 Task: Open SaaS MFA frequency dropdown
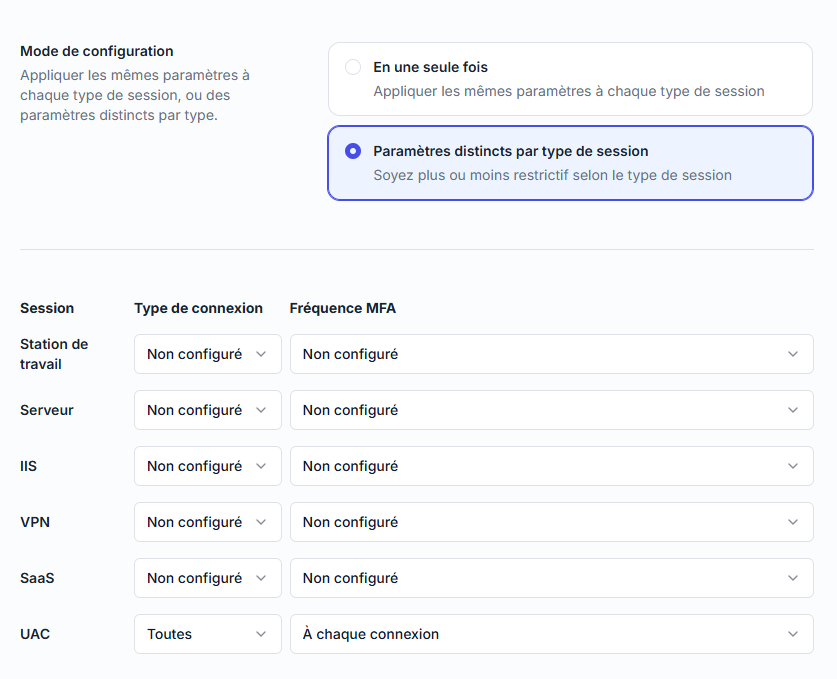click(551, 578)
